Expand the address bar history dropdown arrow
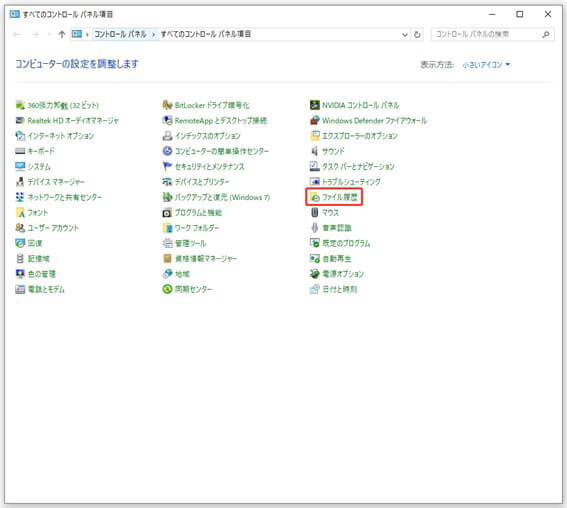Screen dimensions: 567x508 pos(405,35)
